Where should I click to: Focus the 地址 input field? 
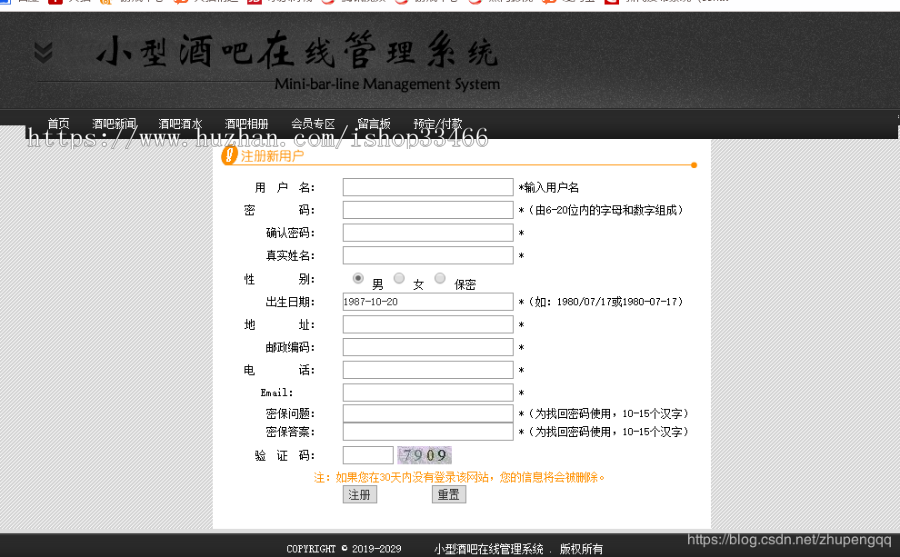(428, 324)
